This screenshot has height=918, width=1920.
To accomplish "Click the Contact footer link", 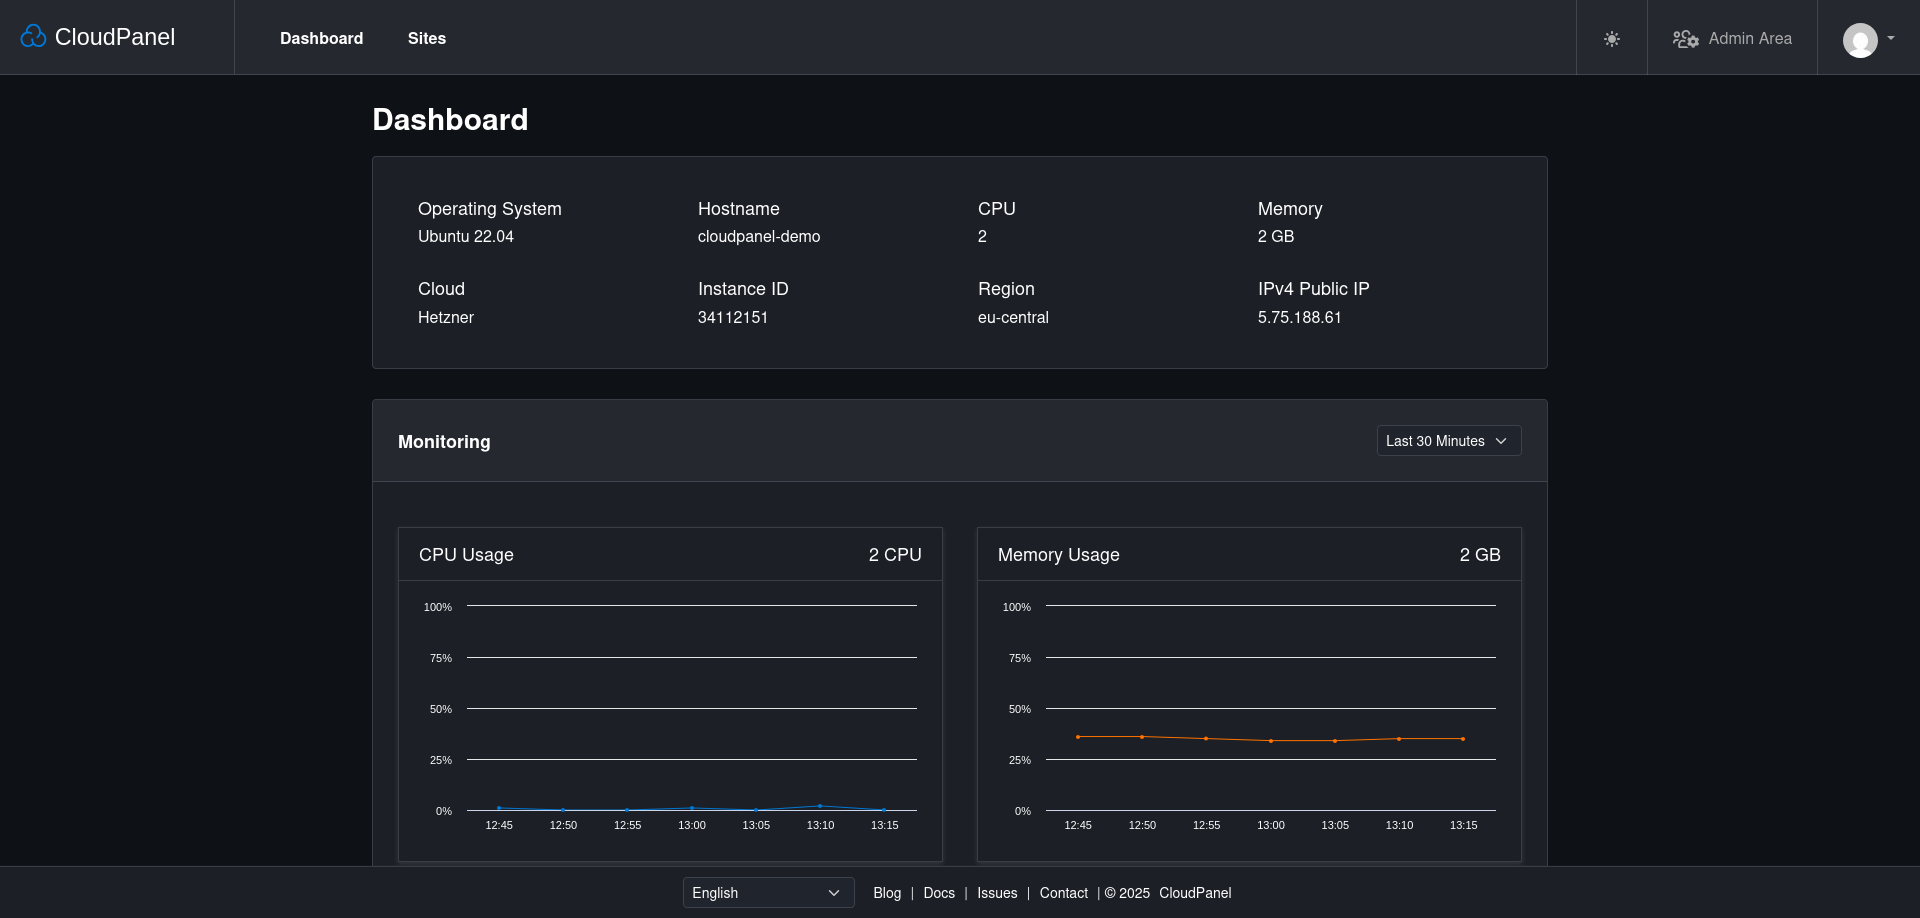I will click(x=1063, y=893).
